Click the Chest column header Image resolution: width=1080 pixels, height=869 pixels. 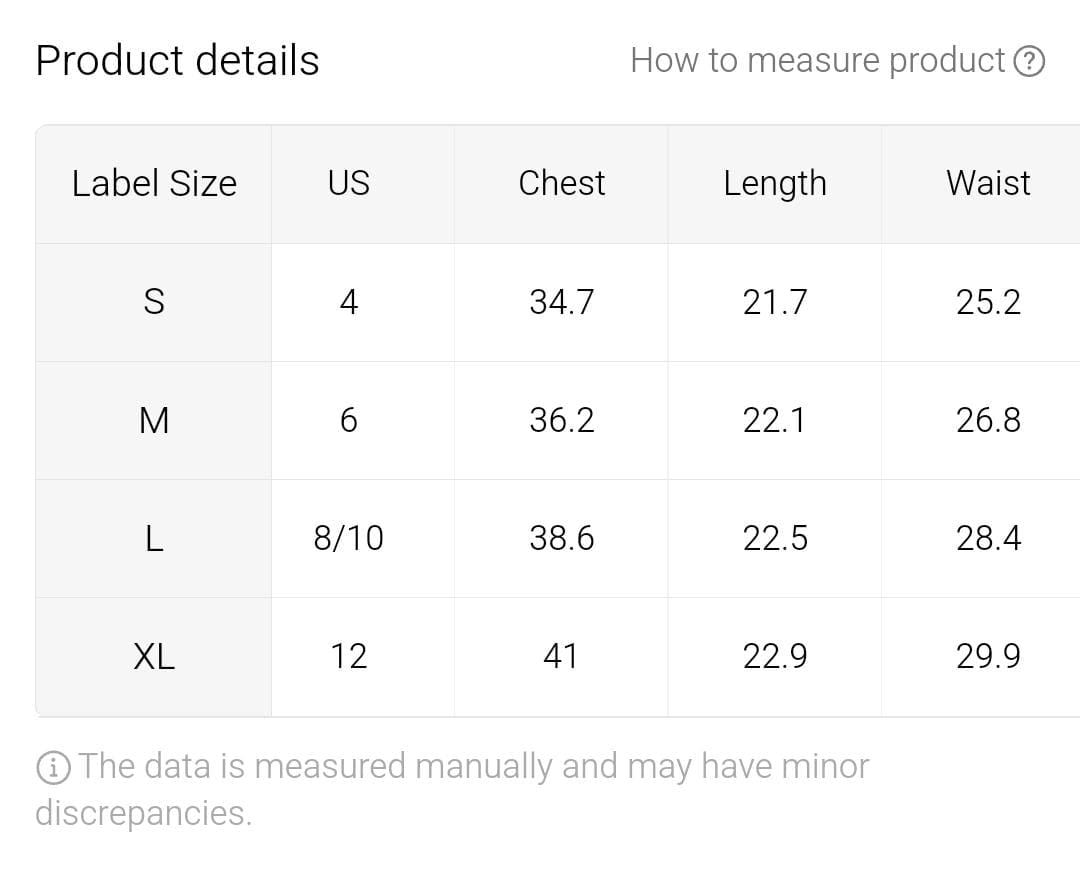[561, 183]
